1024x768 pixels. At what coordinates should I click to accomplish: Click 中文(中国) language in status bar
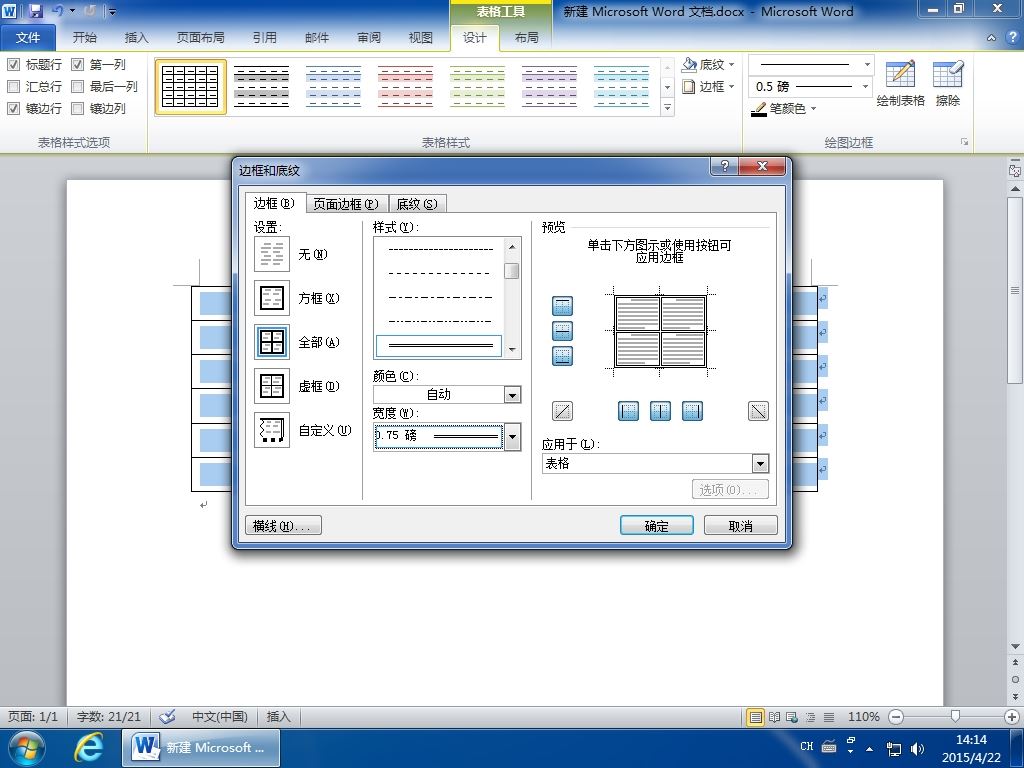(x=219, y=716)
